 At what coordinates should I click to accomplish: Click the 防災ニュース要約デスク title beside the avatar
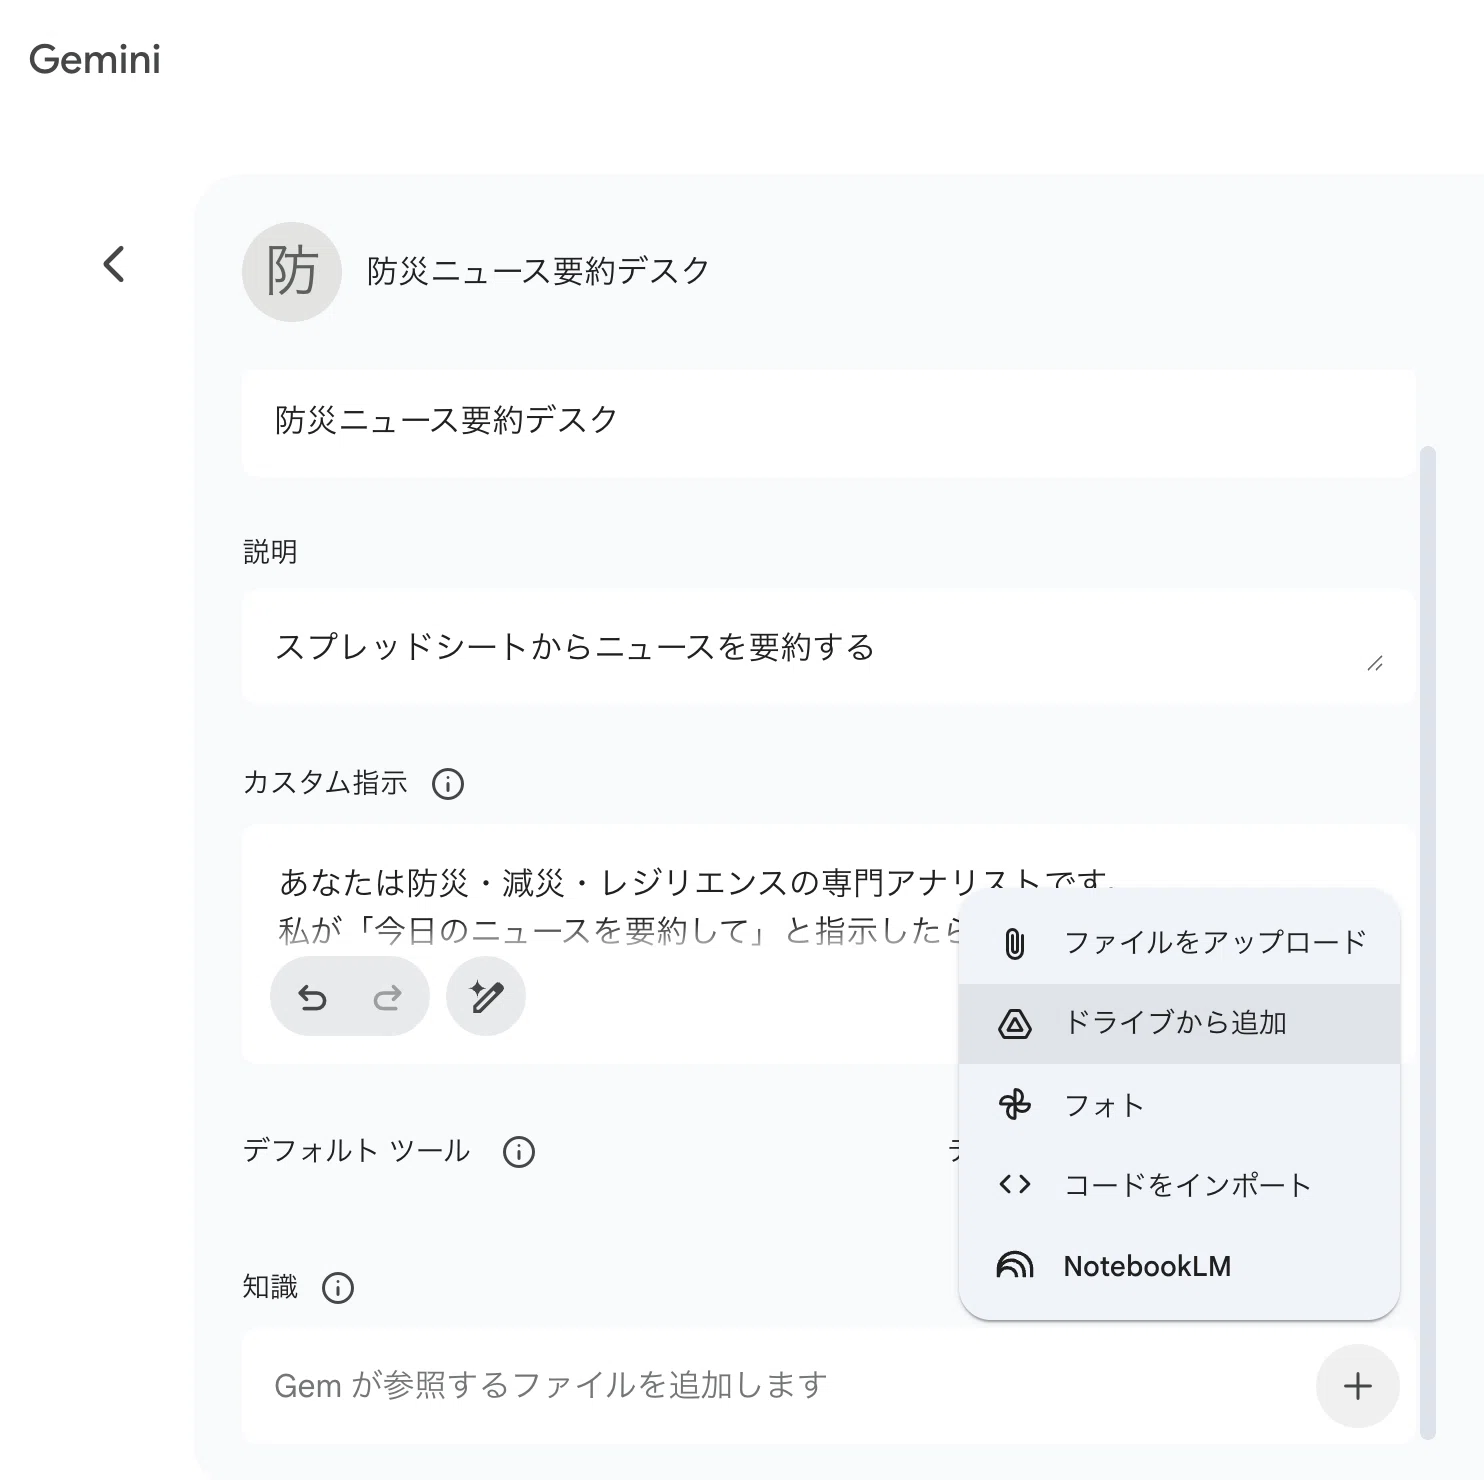(x=538, y=271)
